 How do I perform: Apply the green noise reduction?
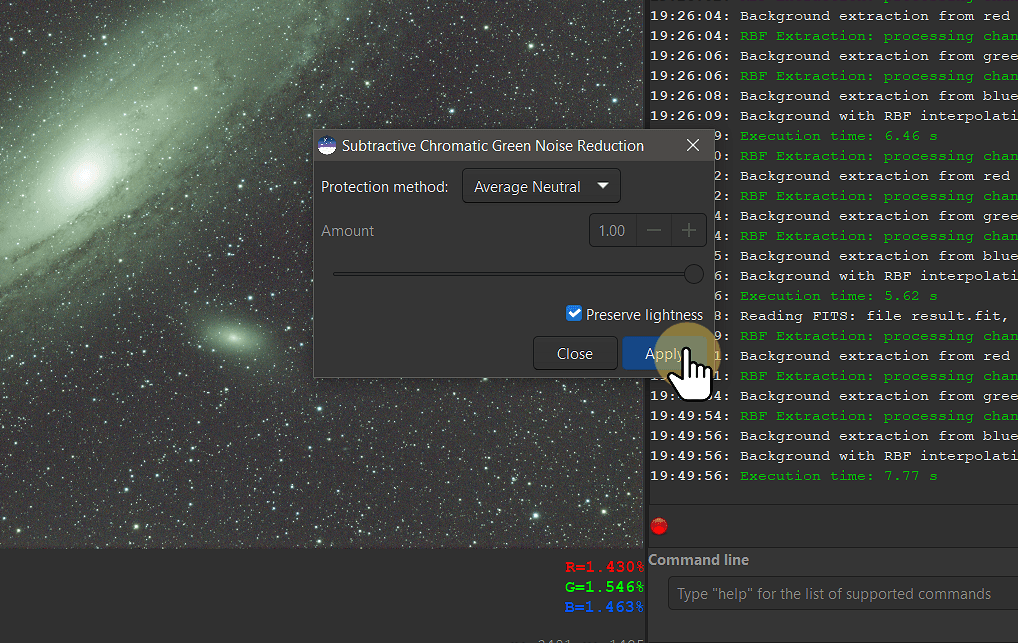[663, 353]
